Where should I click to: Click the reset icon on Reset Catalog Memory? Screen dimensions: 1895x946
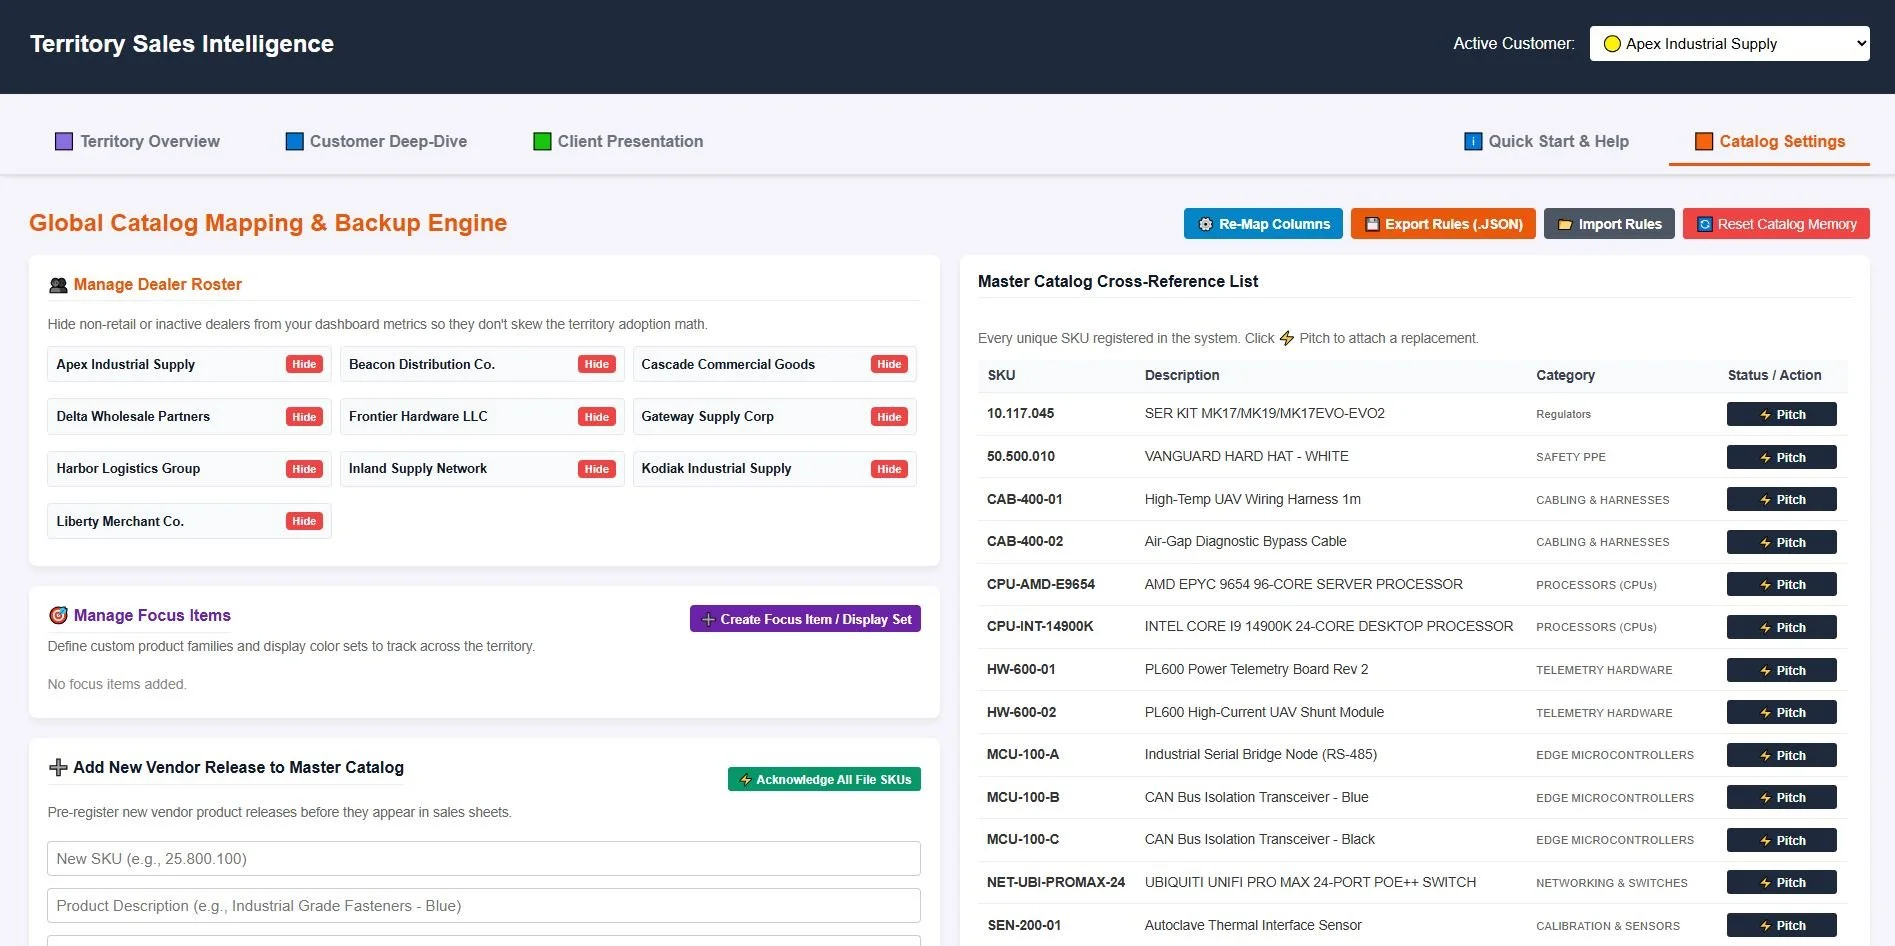click(1704, 224)
